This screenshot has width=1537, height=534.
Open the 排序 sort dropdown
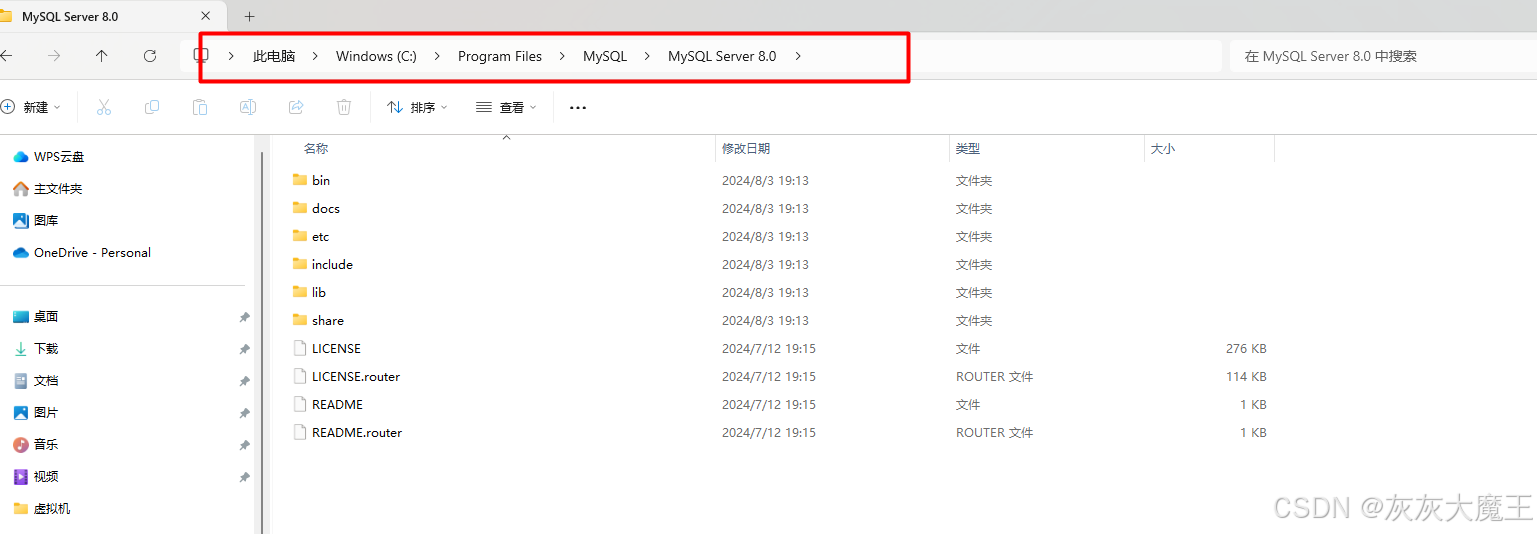tap(417, 107)
